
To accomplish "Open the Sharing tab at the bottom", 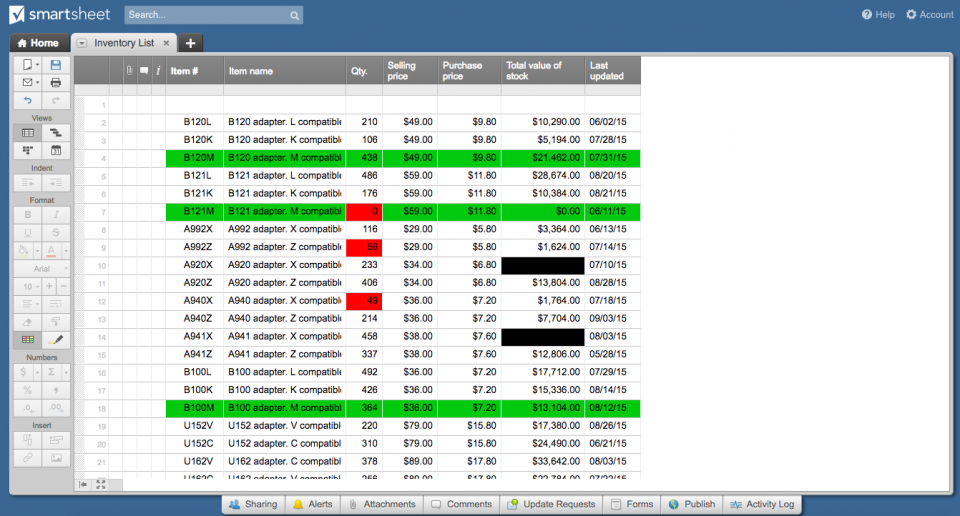I will pyautogui.click(x=253, y=504).
